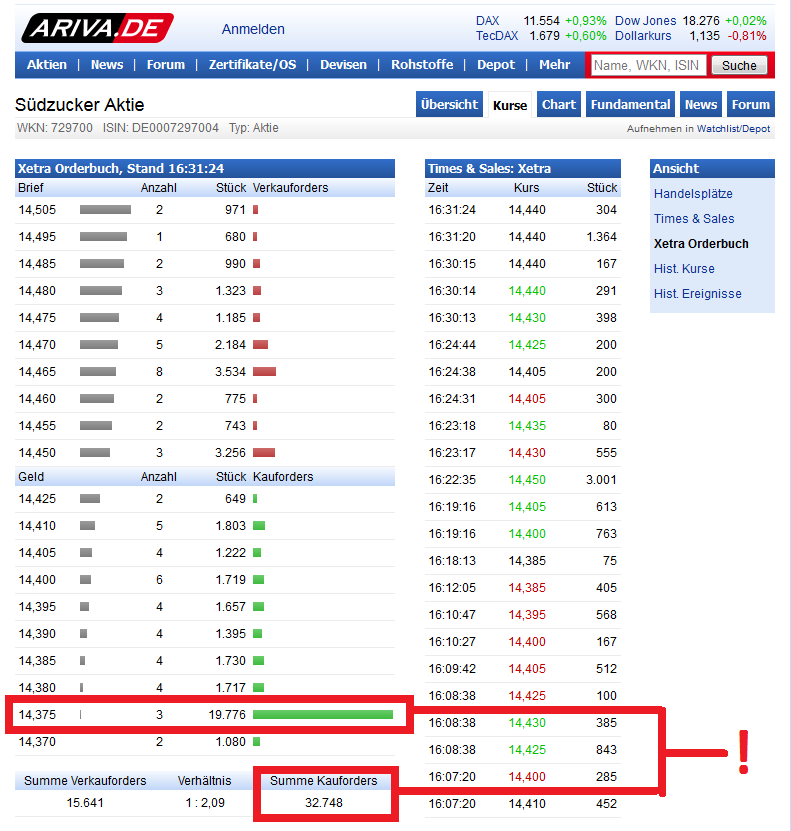Viewport: 791px width, 831px height.
Task: Open the News tab for Südzucker
Action: coord(701,104)
